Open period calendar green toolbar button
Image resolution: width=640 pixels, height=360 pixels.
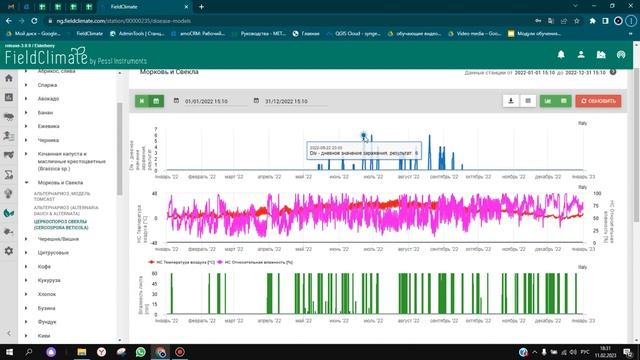[x=156, y=101]
